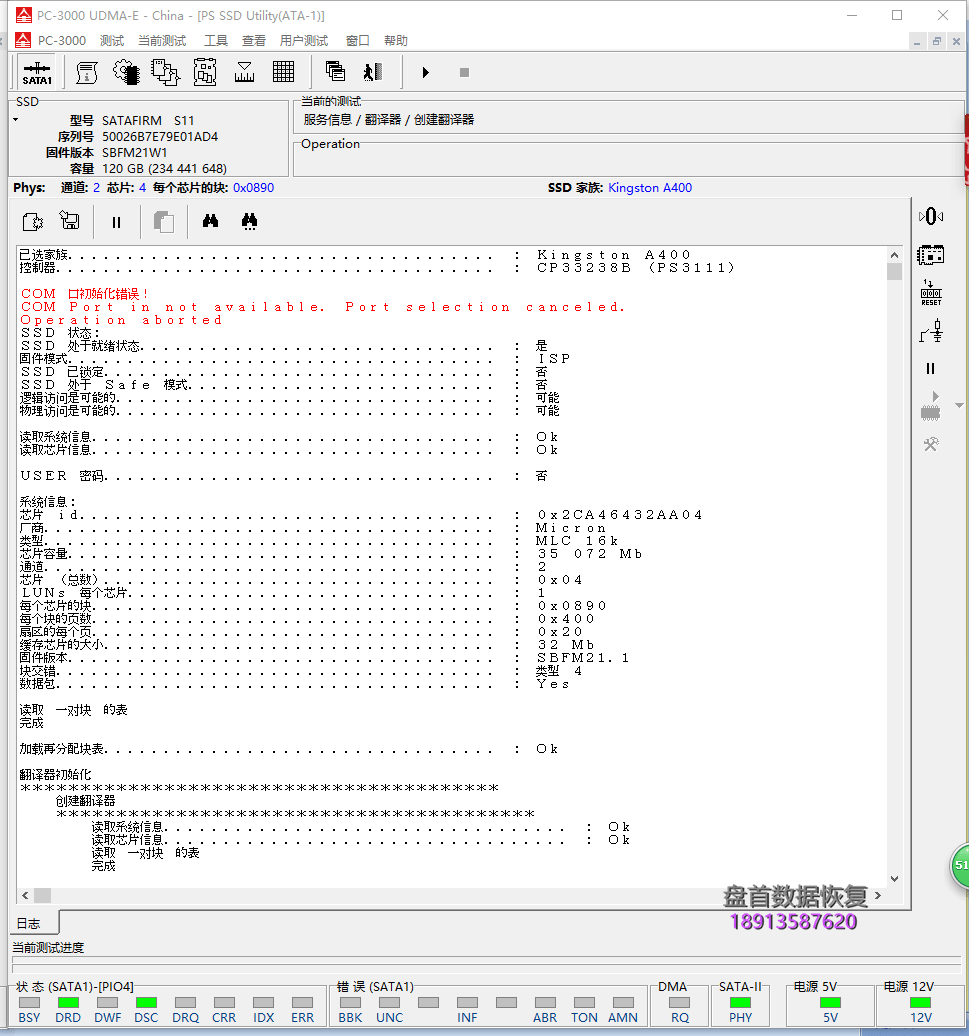
Task: Click the 12V power indicator
Action: (921, 1003)
